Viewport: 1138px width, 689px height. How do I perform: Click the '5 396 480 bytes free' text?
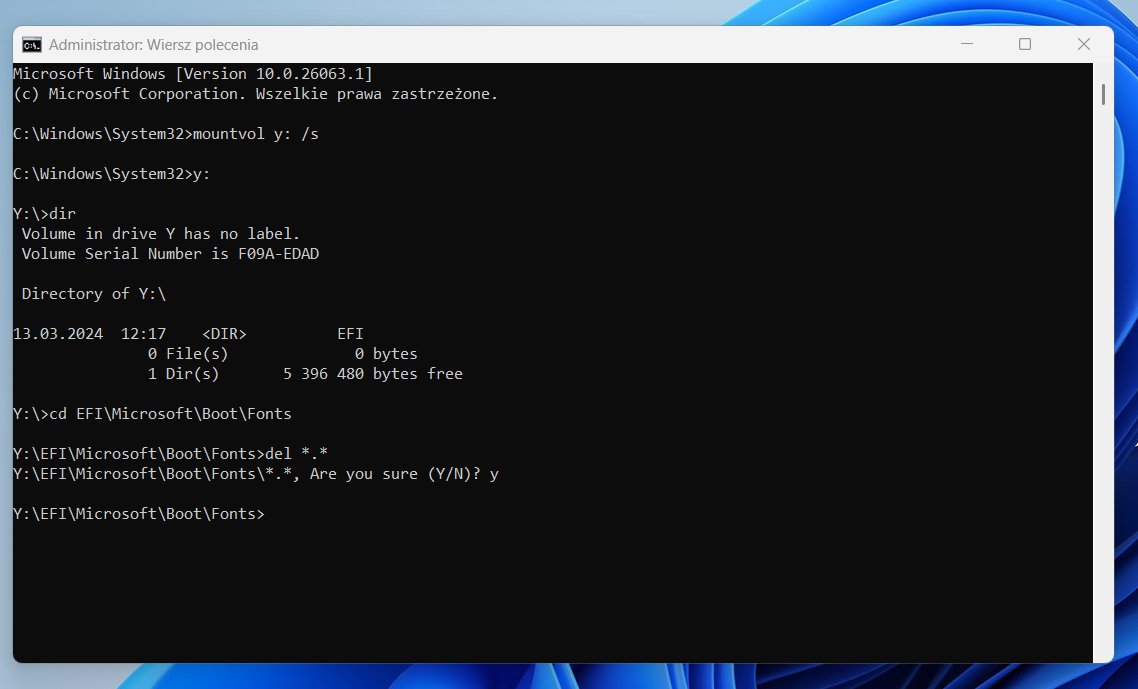click(372, 374)
